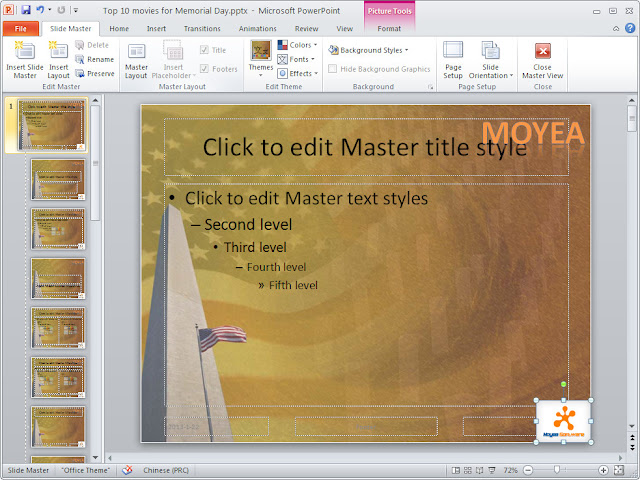
Task: Minimize the ribbon arrow
Action: click(x=616, y=28)
